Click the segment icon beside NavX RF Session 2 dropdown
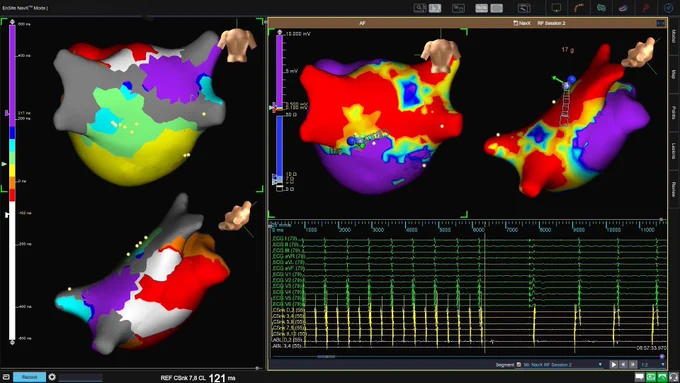680x383 pixels. click(519, 365)
